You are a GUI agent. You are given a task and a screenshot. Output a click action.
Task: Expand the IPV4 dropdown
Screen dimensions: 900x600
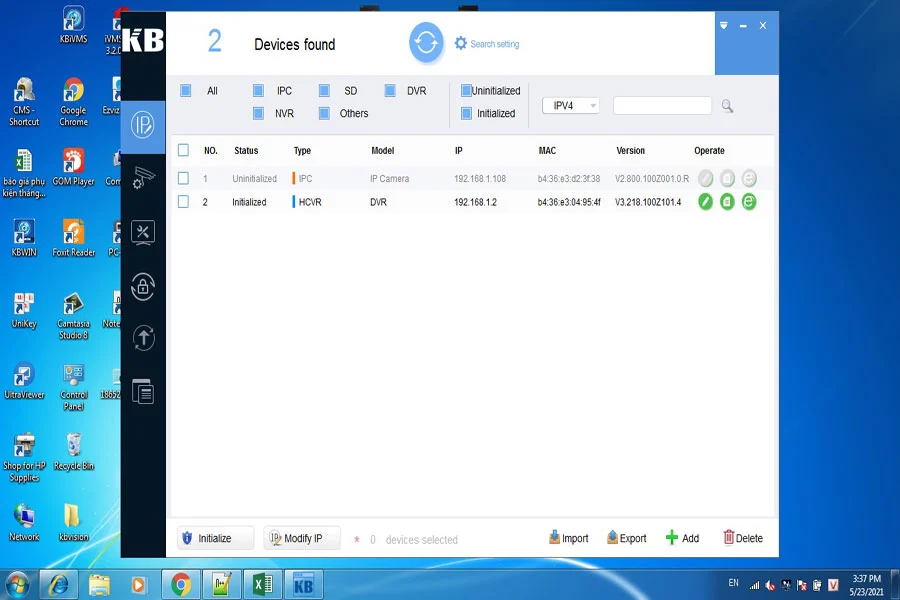pyautogui.click(x=571, y=106)
